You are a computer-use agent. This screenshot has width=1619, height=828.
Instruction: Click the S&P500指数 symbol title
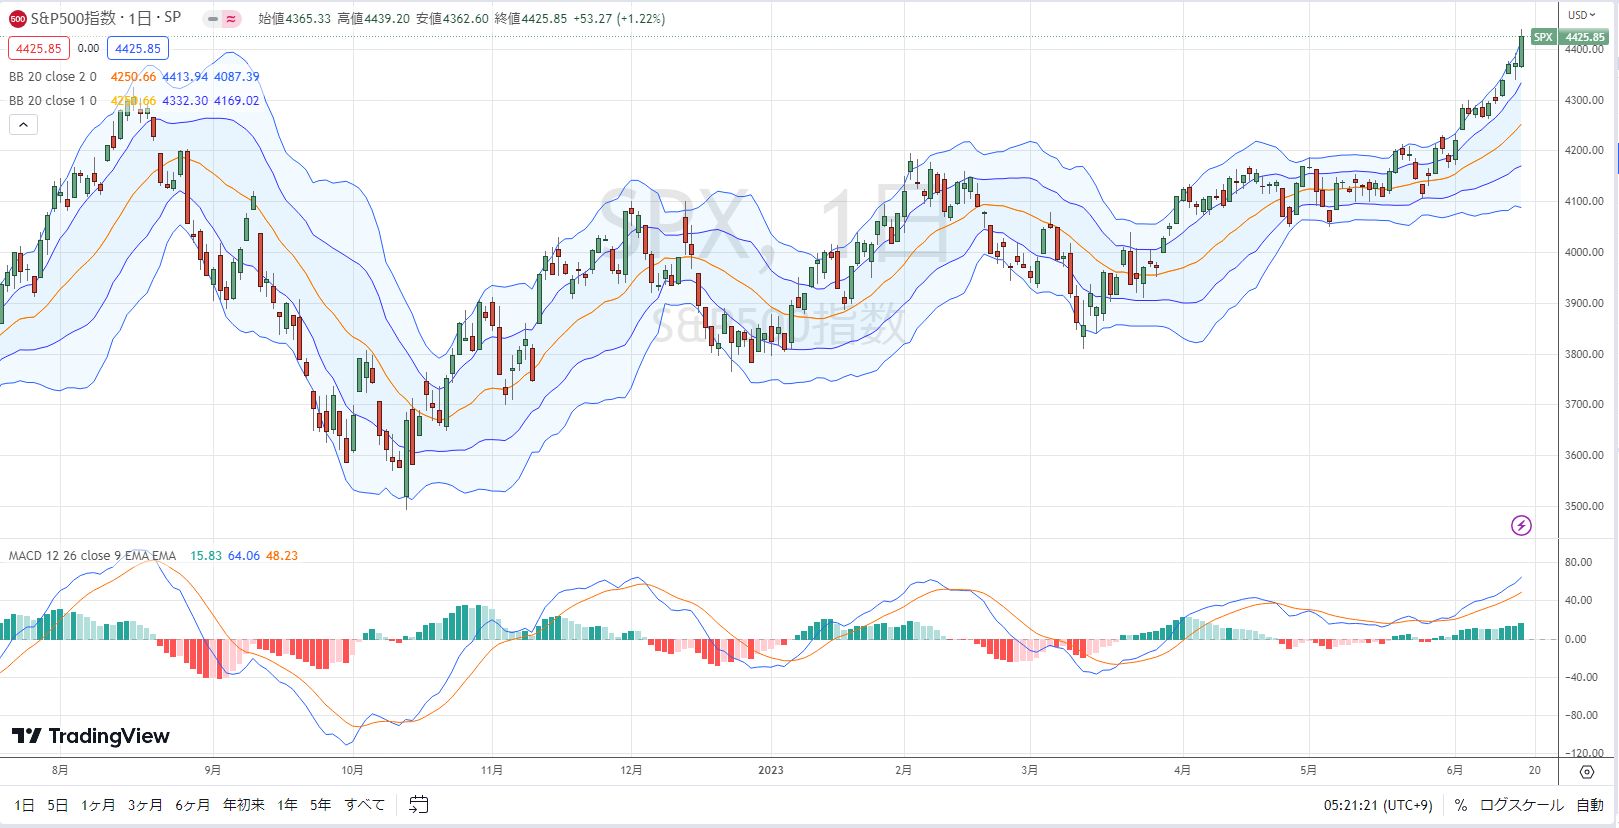pyautogui.click(x=73, y=18)
